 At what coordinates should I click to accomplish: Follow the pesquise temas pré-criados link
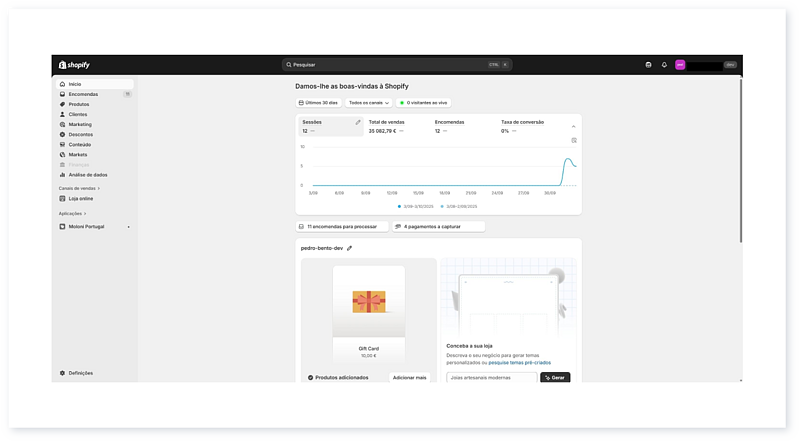coord(533,363)
